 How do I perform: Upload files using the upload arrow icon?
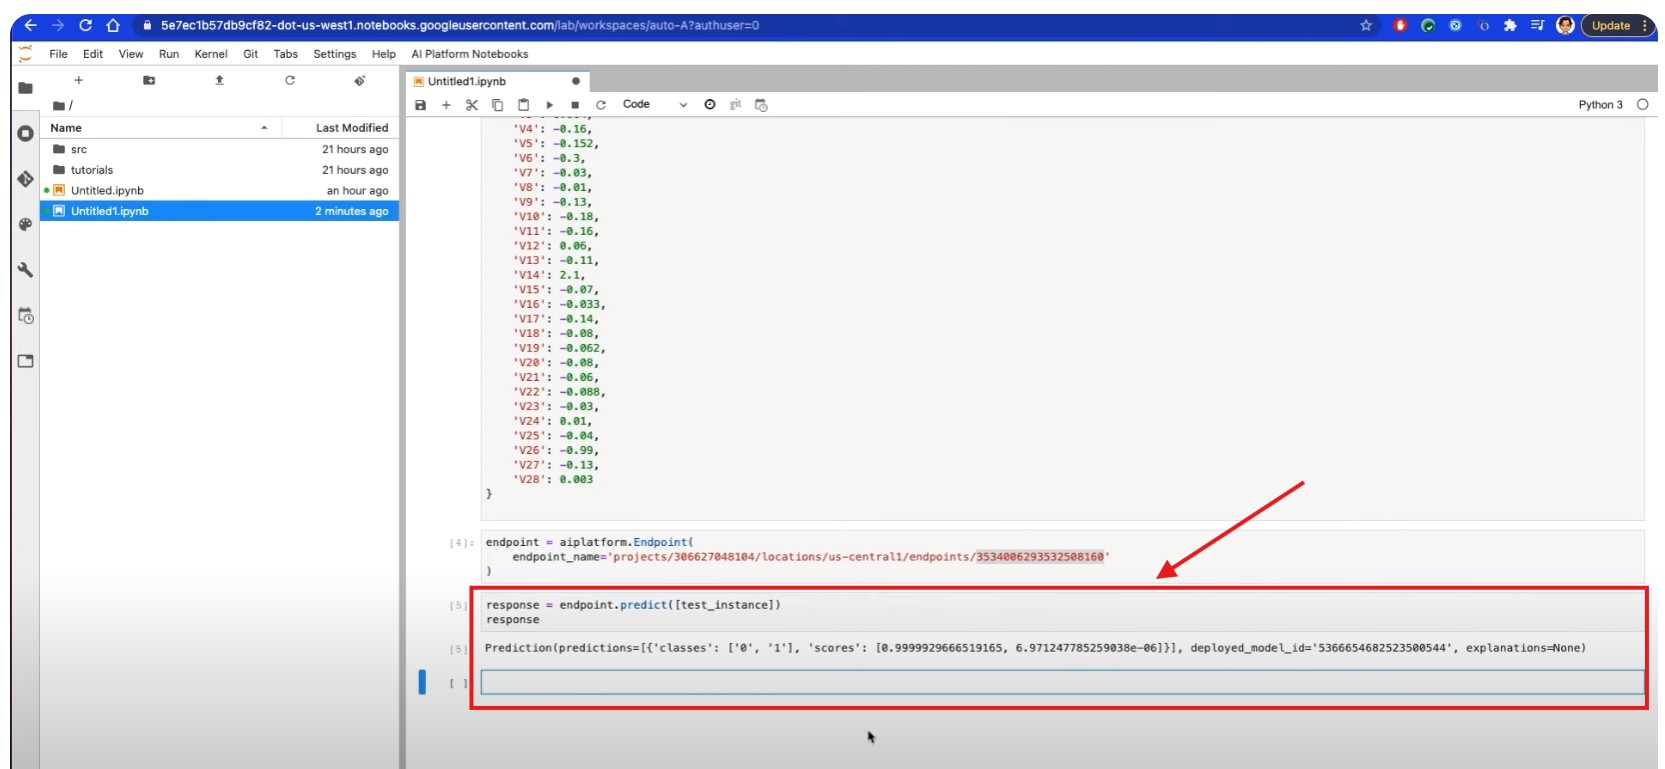pos(219,81)
